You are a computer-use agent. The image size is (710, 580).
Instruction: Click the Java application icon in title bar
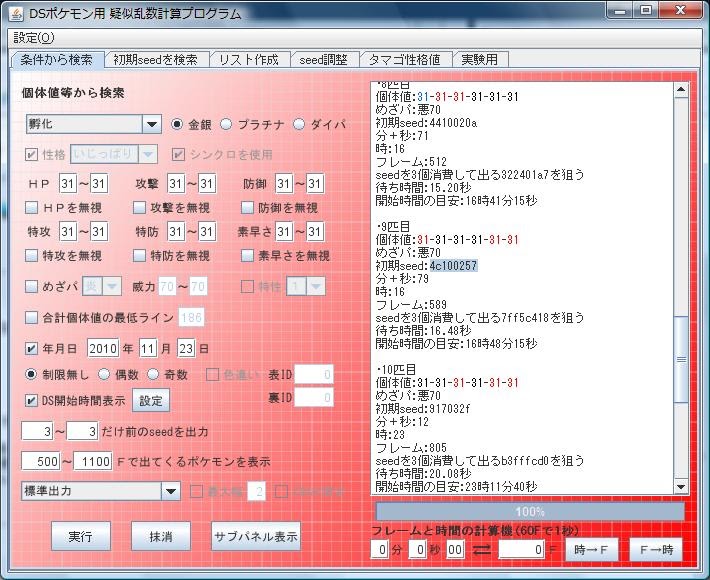[x=17, y=13]
